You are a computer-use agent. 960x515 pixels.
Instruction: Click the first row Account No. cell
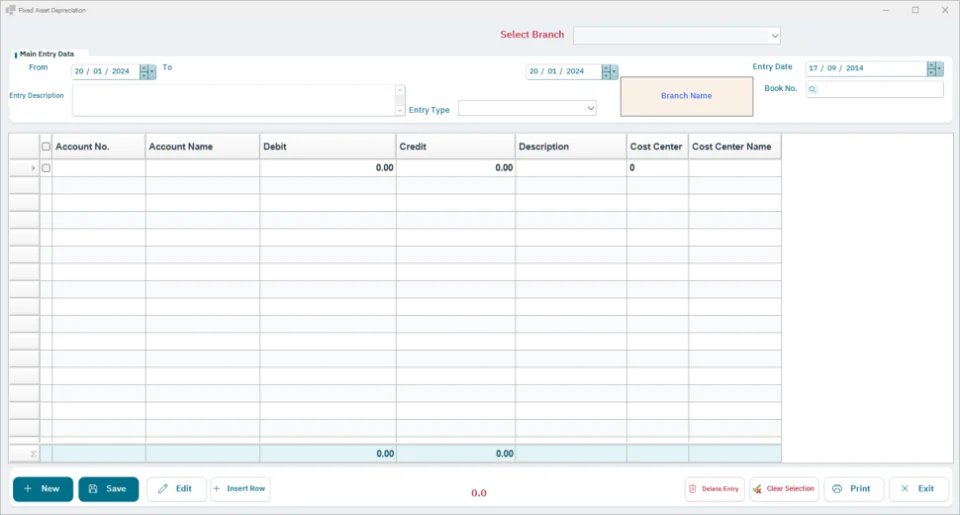[x=99, y=168]
